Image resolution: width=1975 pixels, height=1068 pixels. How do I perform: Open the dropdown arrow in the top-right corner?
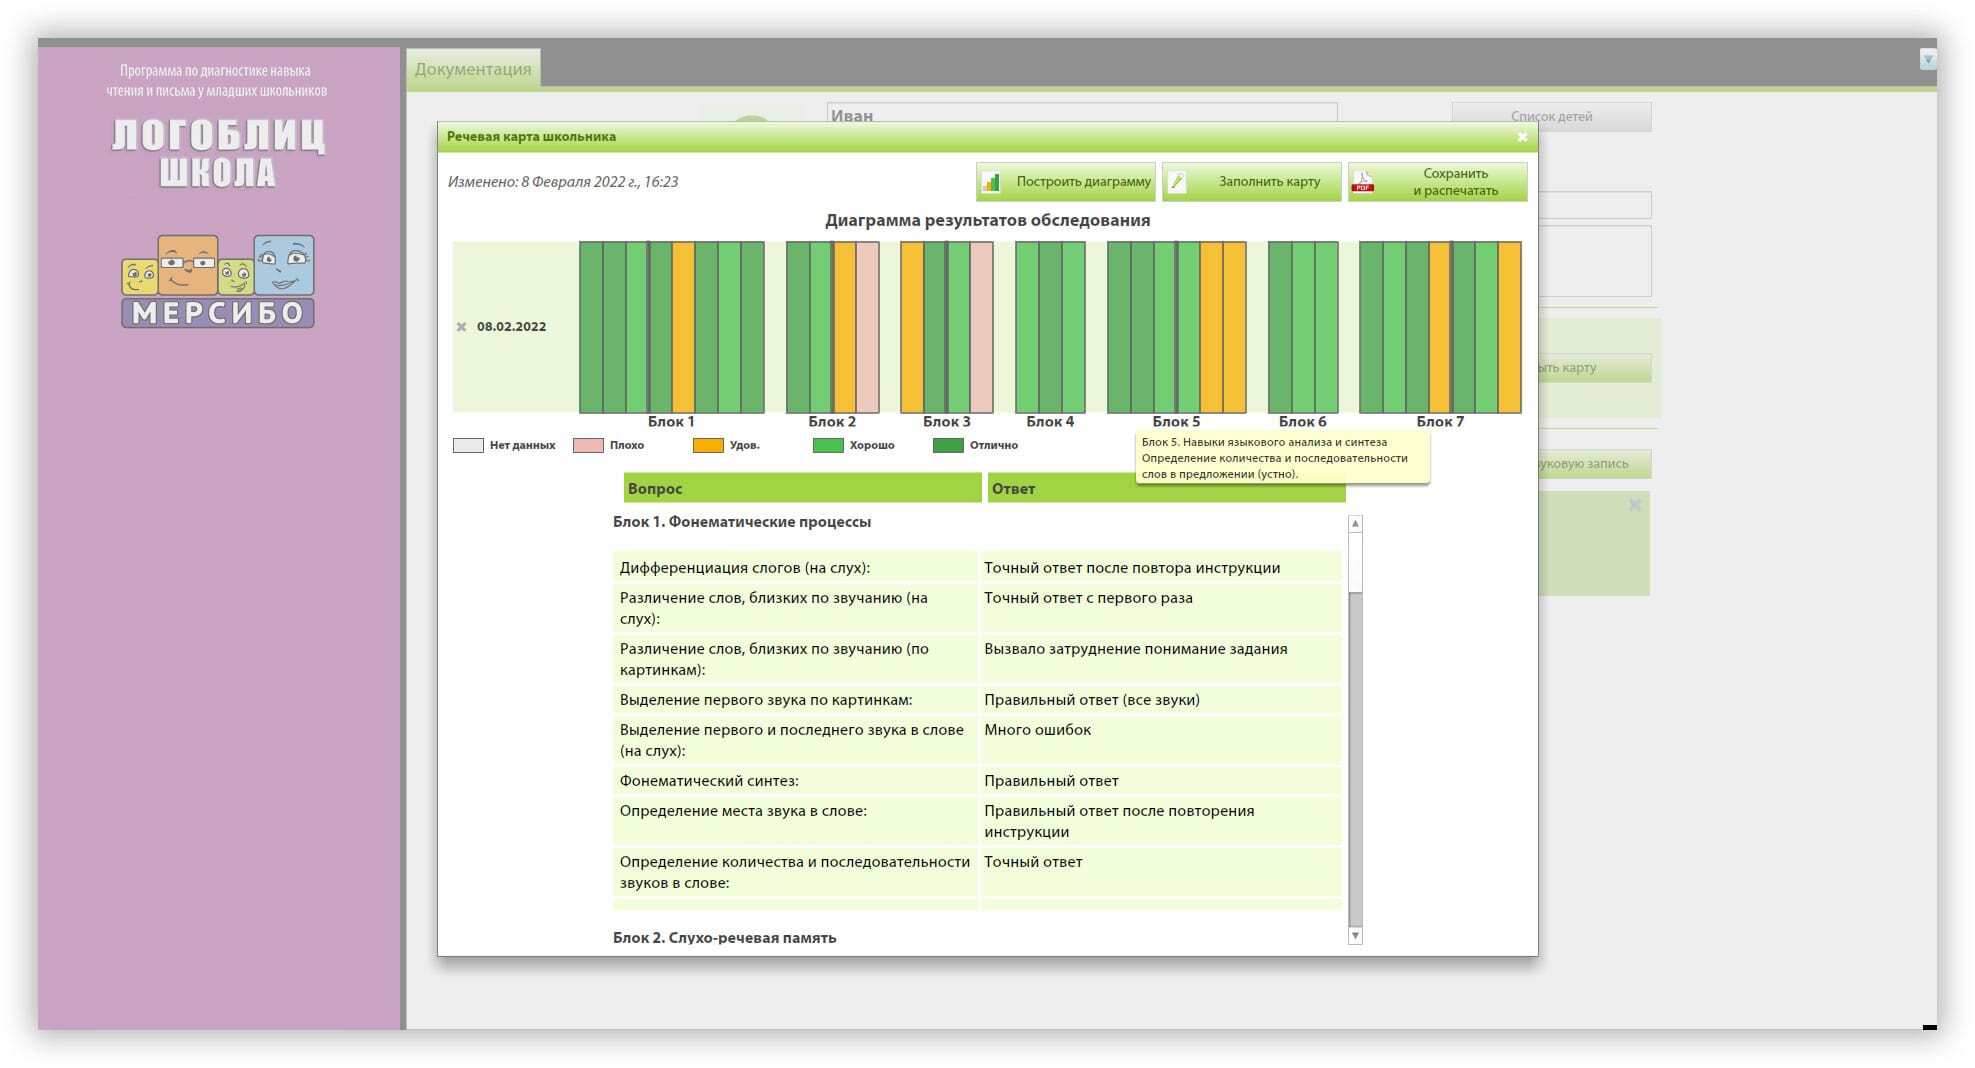coord(1927,60)
